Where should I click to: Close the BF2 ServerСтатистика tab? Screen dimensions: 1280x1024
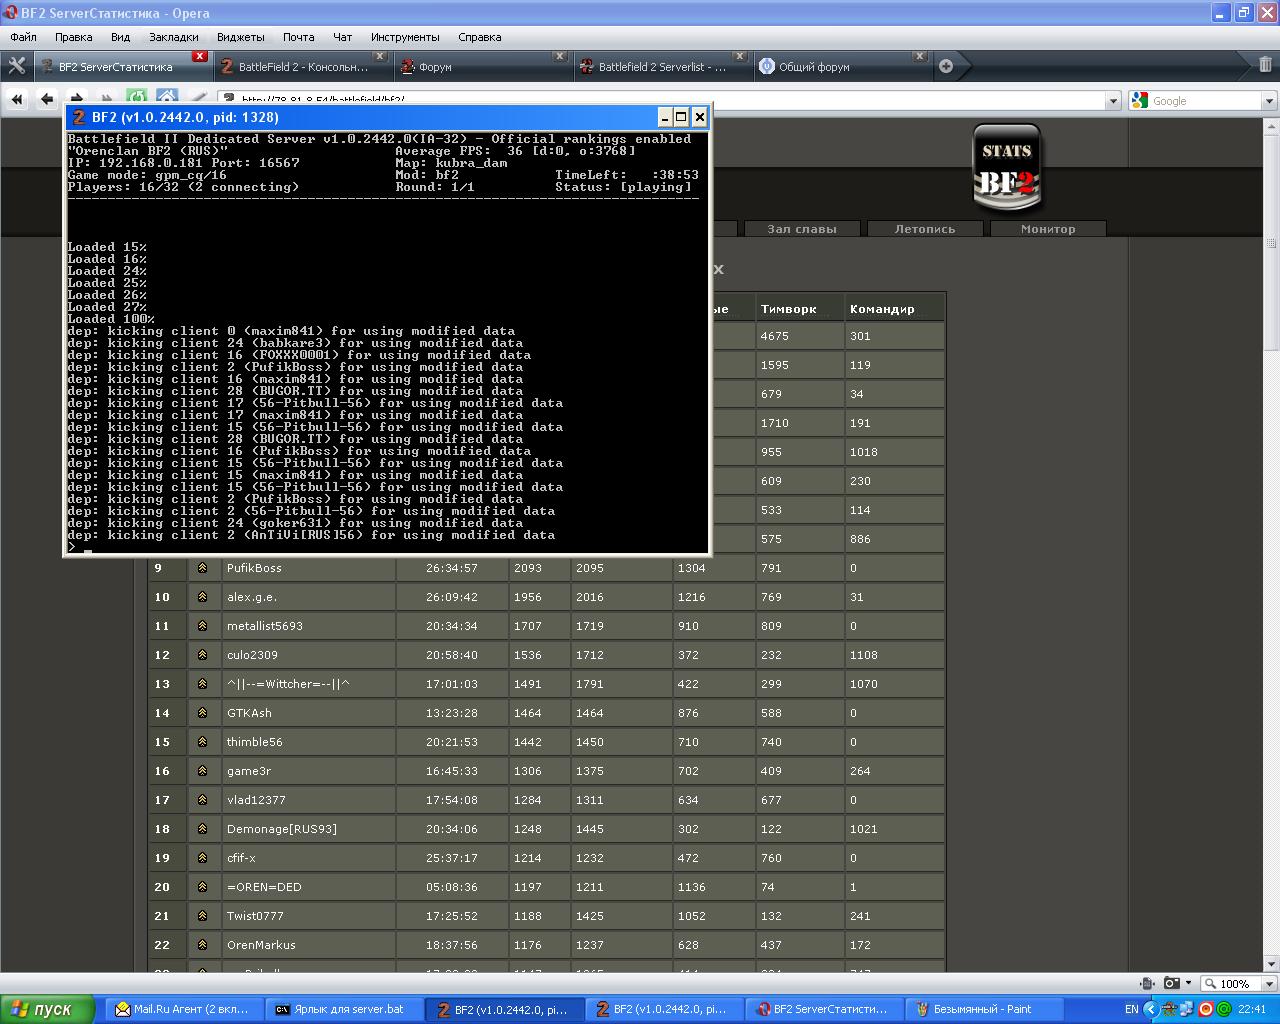[x=200, y=57]
